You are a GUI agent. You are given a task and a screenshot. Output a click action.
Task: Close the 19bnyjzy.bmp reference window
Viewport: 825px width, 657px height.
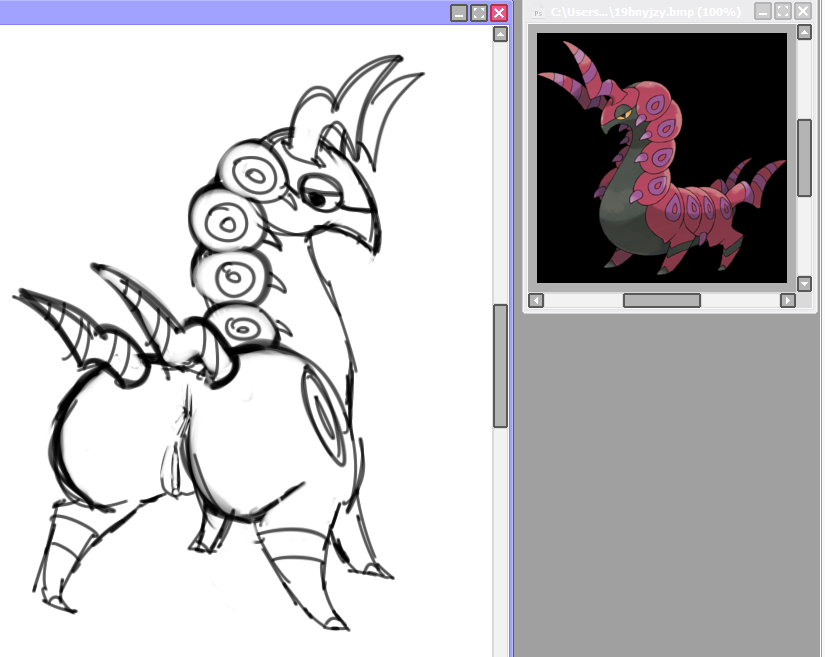click(803, 12)
